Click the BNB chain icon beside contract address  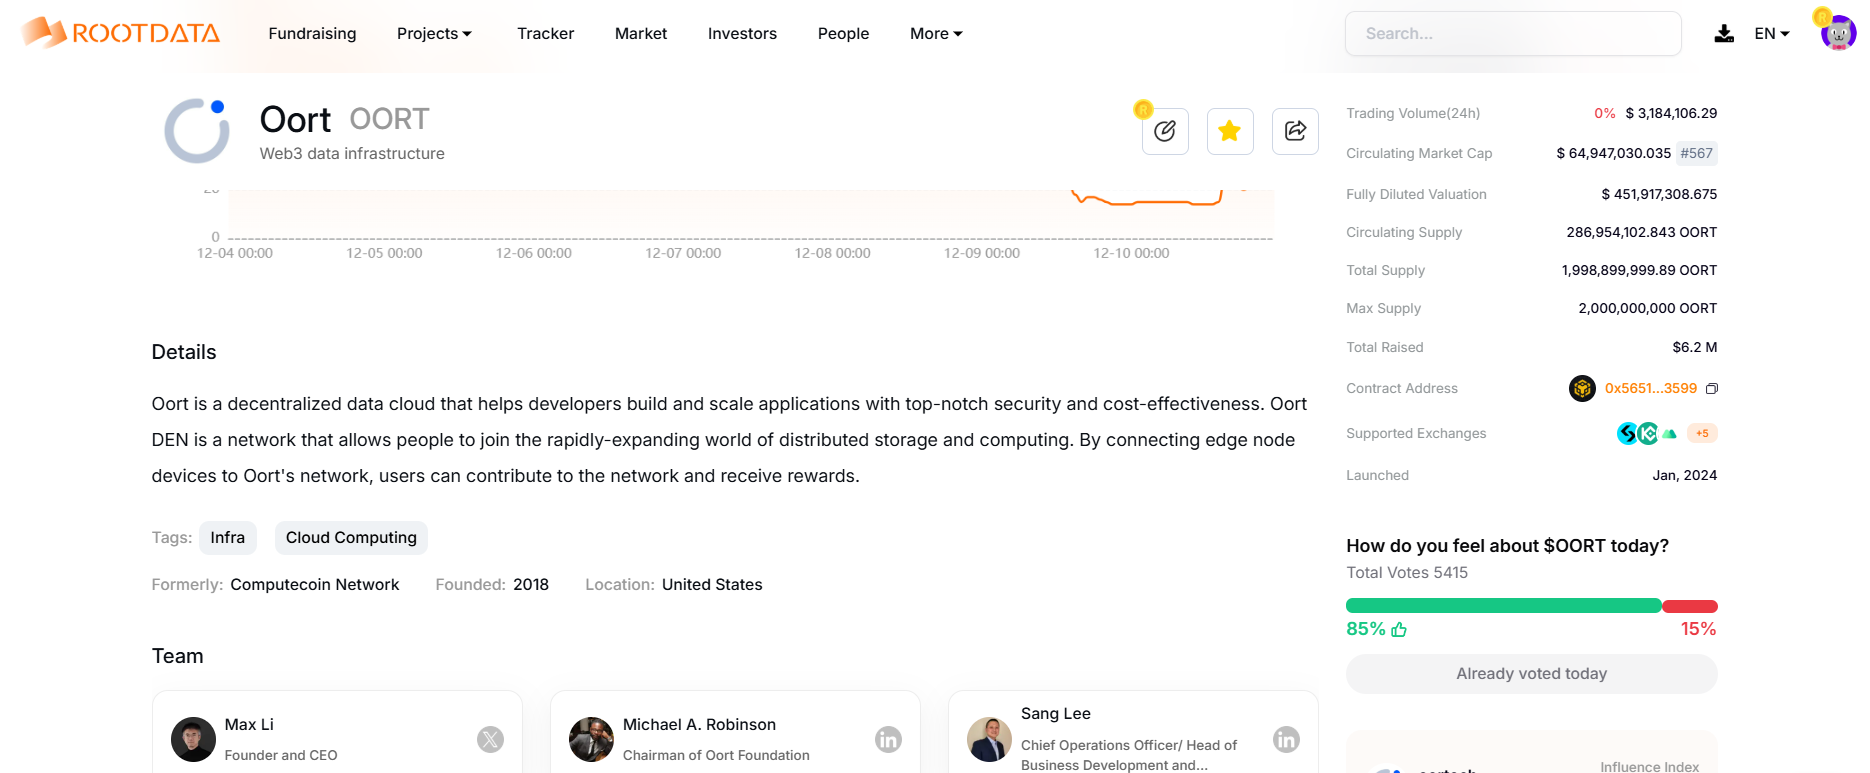tap(1582, 388)
